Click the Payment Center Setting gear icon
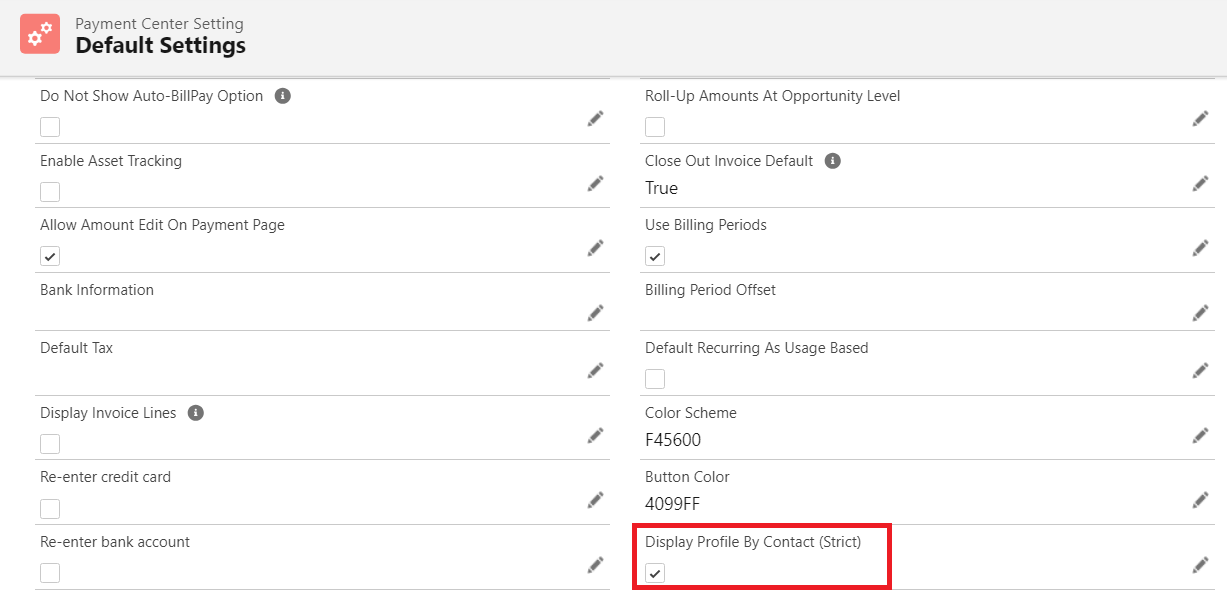The height and width of the screenshot is (602, 1227). click(40, 34)
